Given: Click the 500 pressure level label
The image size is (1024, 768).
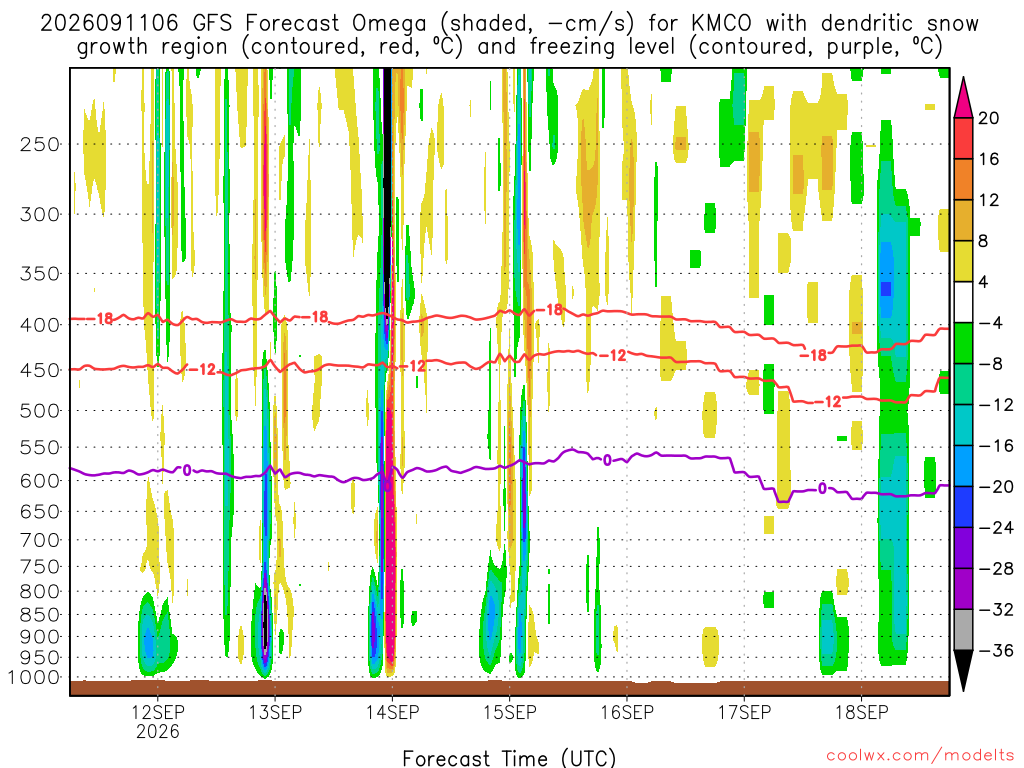Looking at the screenshot, I should coord(40,411).
